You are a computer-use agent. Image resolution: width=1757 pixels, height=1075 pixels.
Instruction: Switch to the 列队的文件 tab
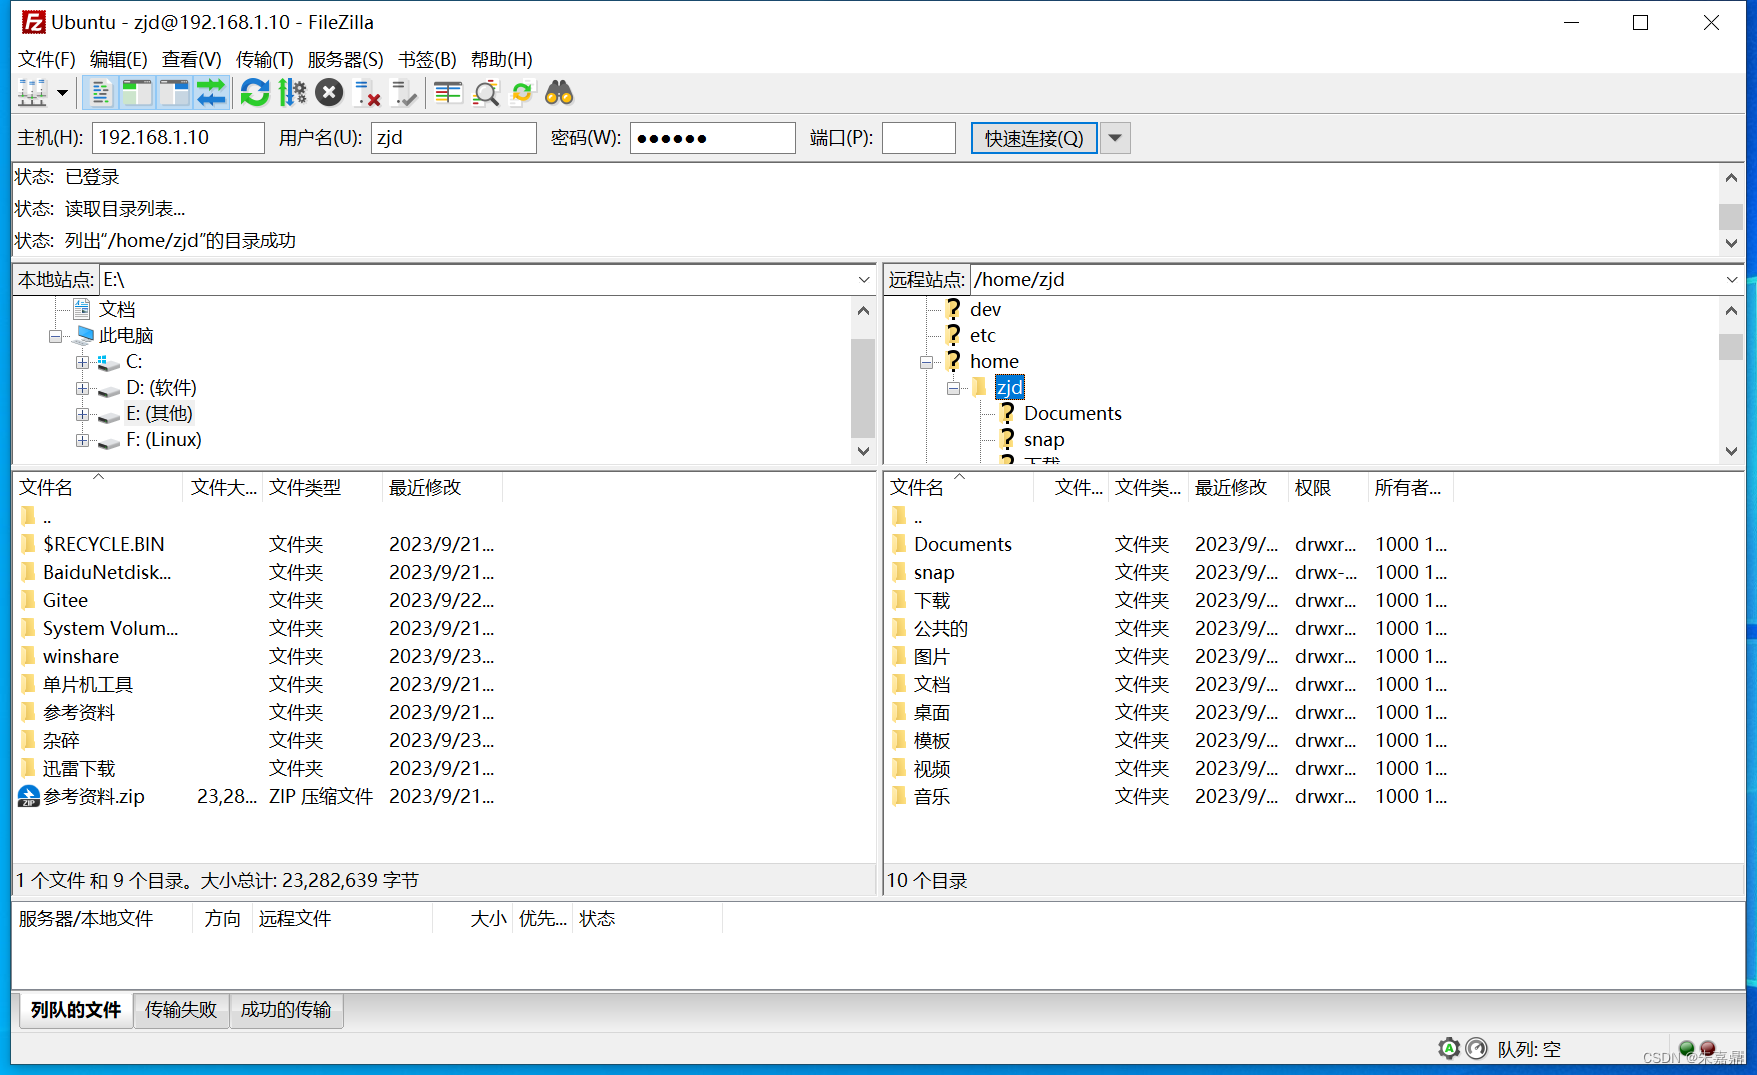coord(76,1010)
